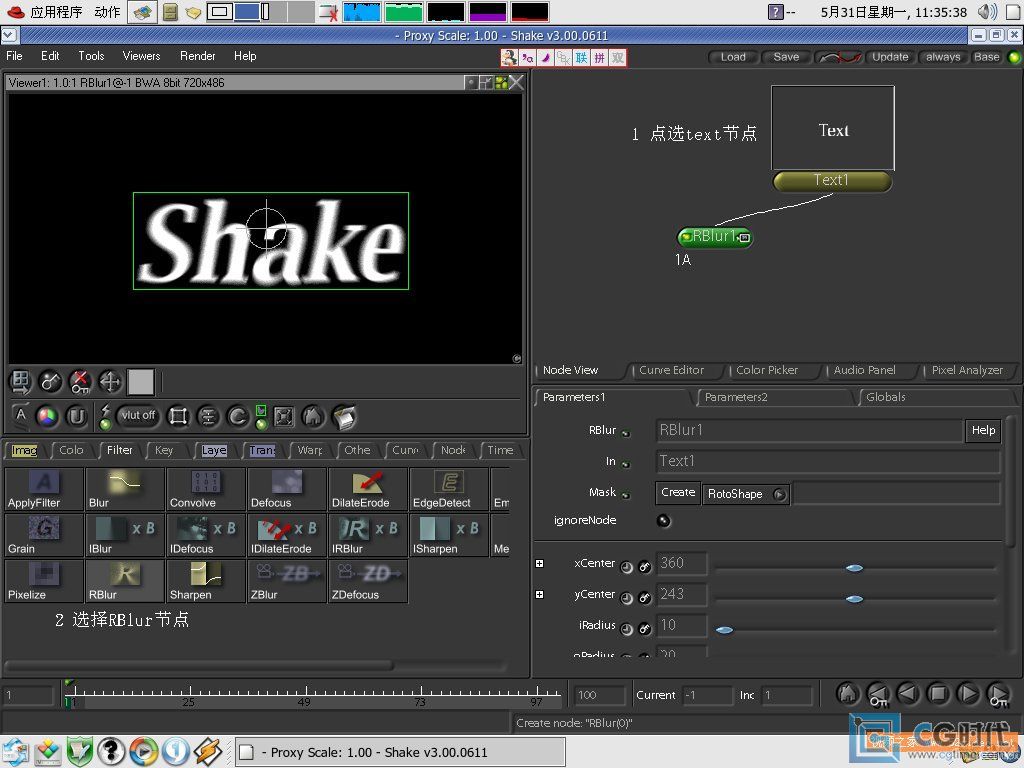
Task: Create a DilateErode node
Action: pos(368,489)
